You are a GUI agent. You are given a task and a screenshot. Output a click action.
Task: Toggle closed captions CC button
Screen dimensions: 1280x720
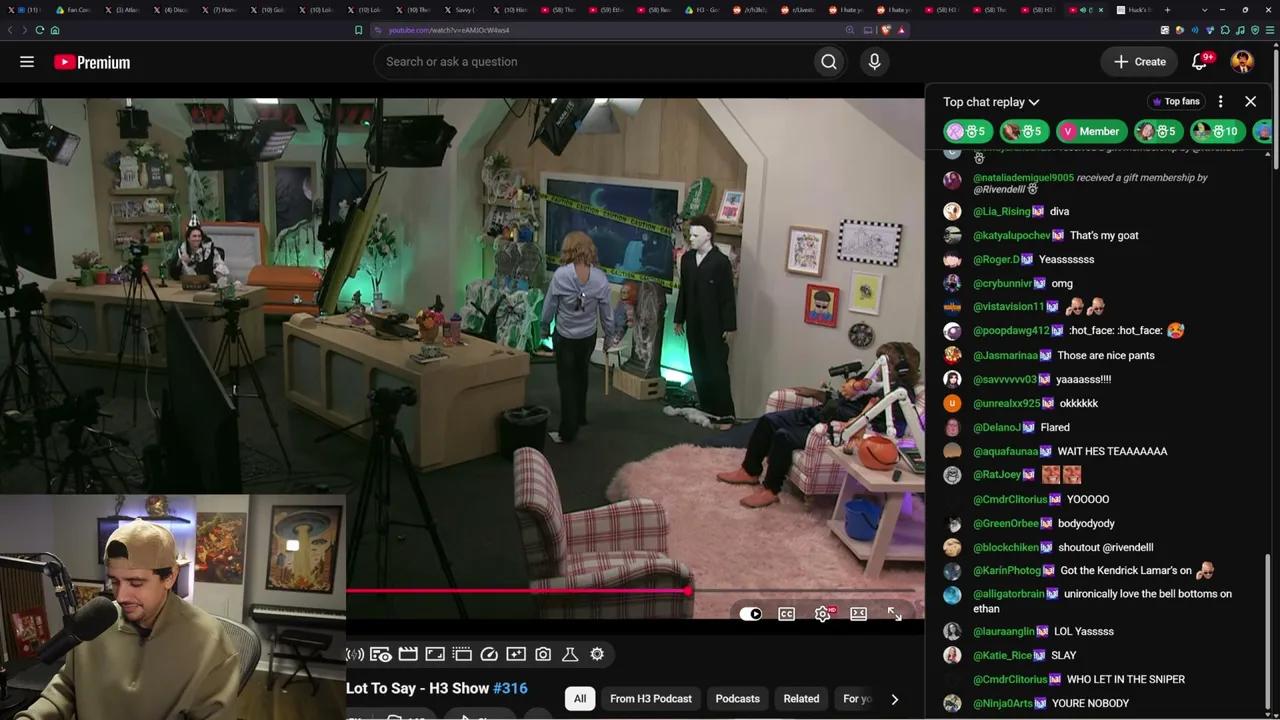pyautogui.click(x=787, y=614)
